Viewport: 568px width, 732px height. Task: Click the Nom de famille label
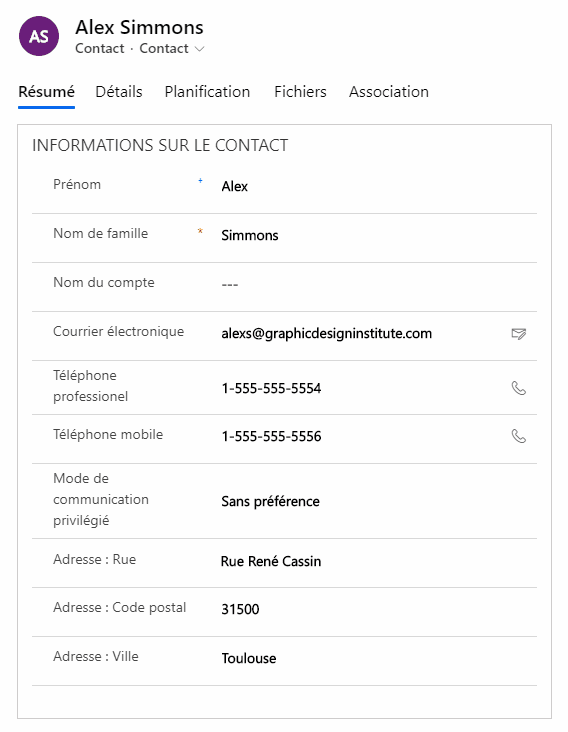[x=100, y=233]
